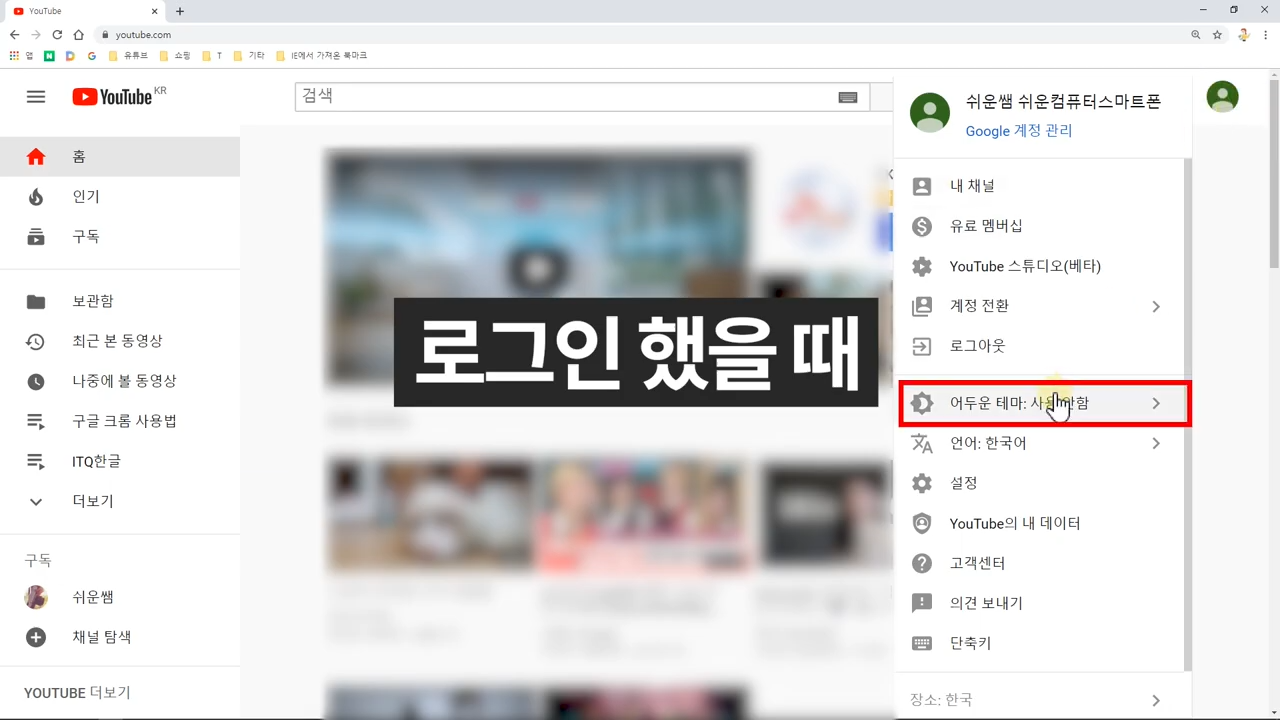The image size is (1280, 720).
Task: Click the account menu scrollbar
Action: click(1188, 414)
